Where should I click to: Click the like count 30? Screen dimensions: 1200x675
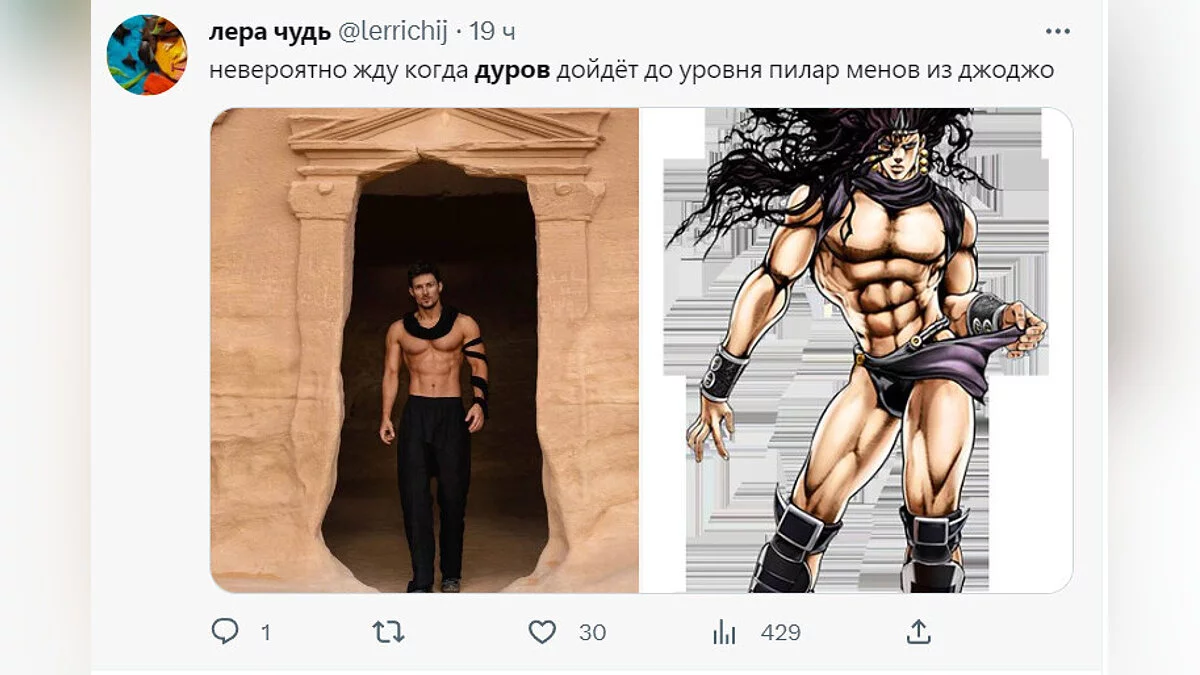tap(592, 632)
